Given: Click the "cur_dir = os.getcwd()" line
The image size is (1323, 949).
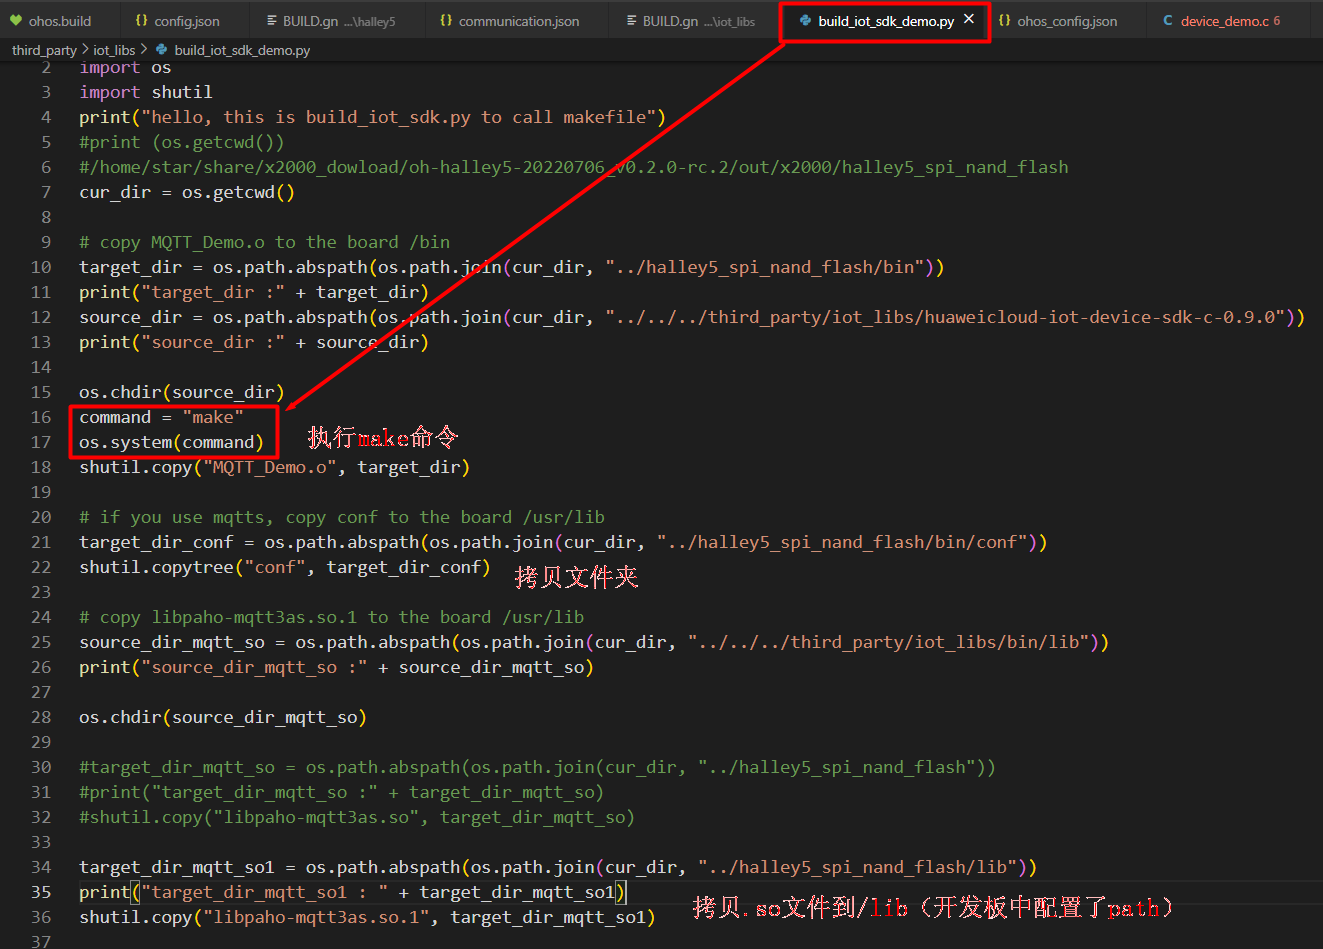Looking at the screenshot, I should click(x=187, y=192).
